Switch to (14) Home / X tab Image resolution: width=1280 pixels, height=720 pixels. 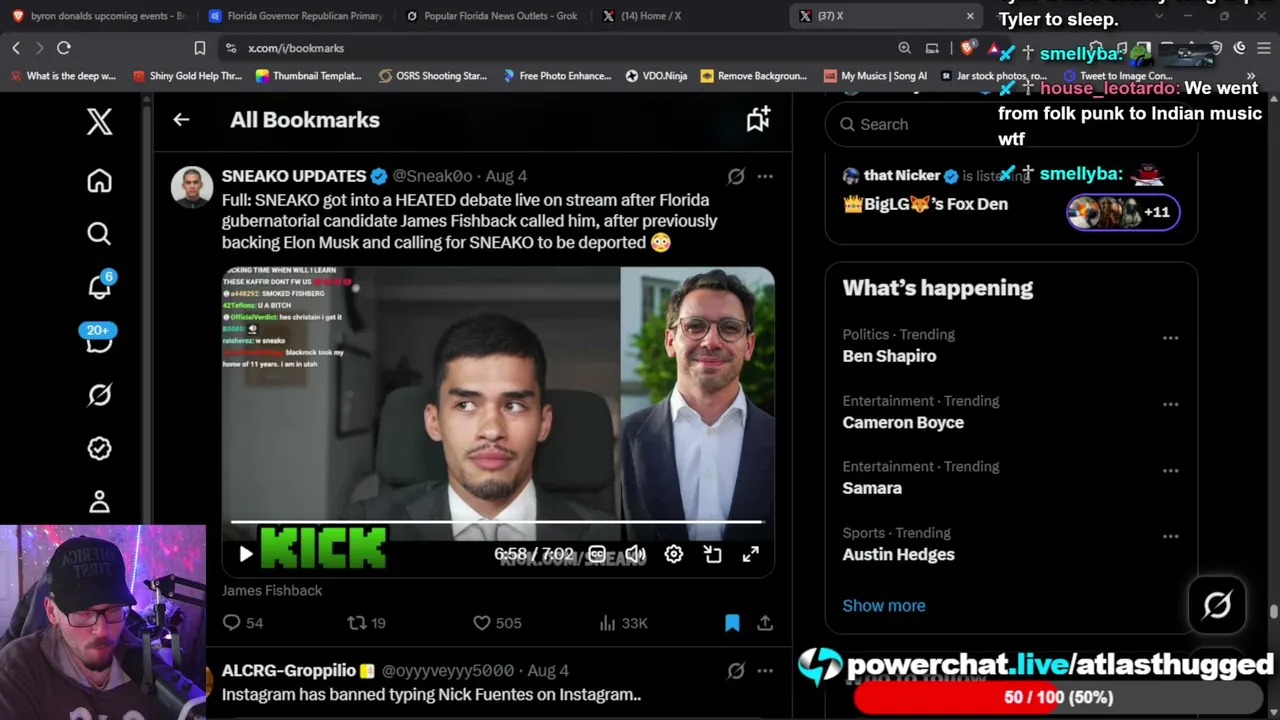pyautogui.click(x=688, y=16)
